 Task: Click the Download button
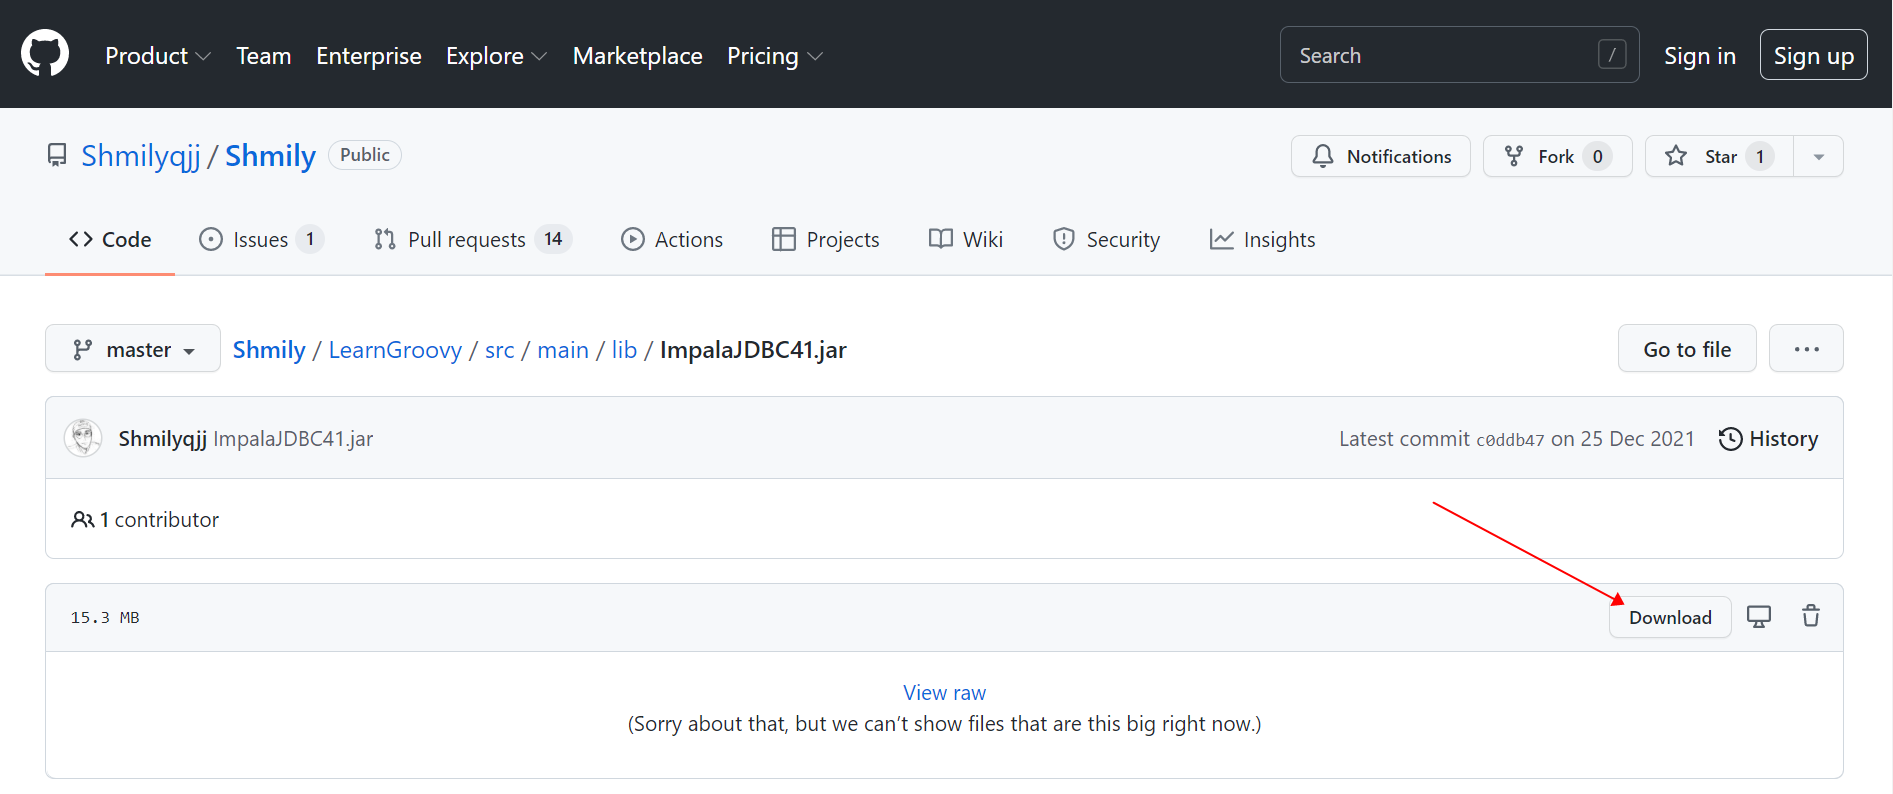[1670, 617]
